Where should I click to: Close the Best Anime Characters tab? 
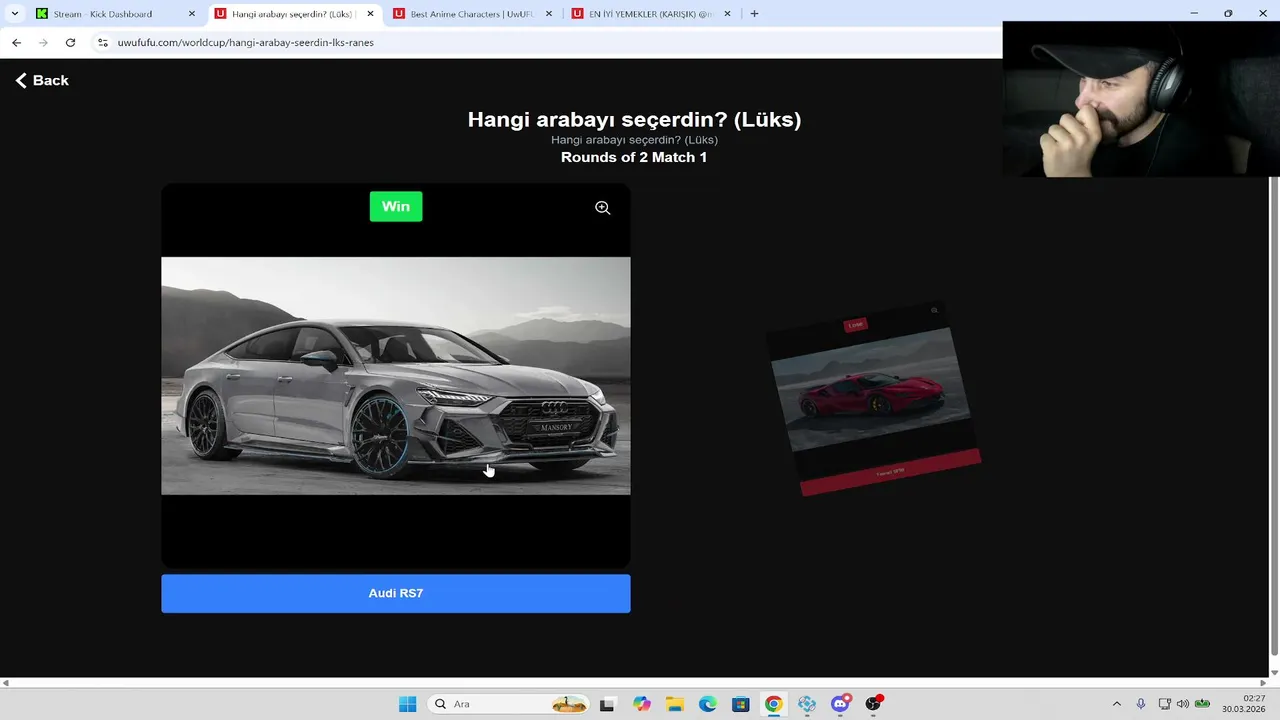pos(548,14)
